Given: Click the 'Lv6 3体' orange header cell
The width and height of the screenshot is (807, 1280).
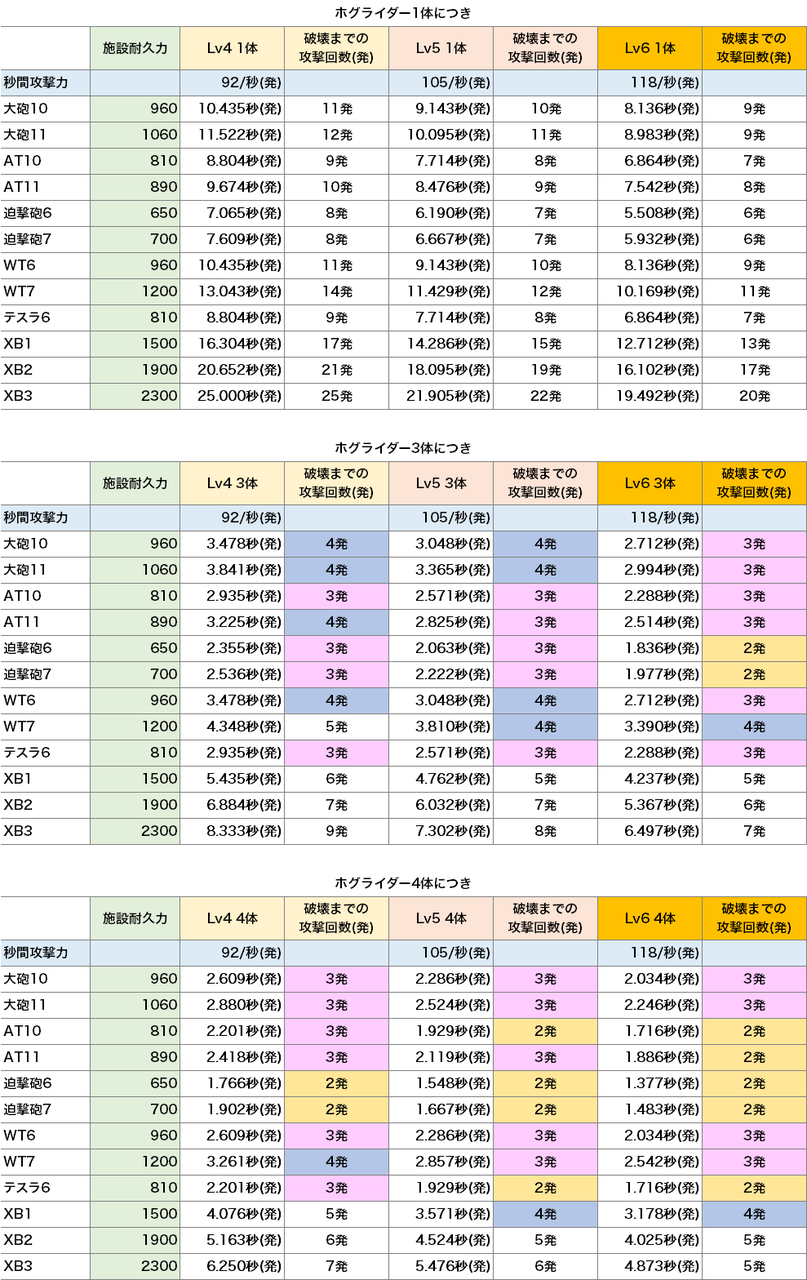Looking at the screenshot, I should tap(650, 483).
